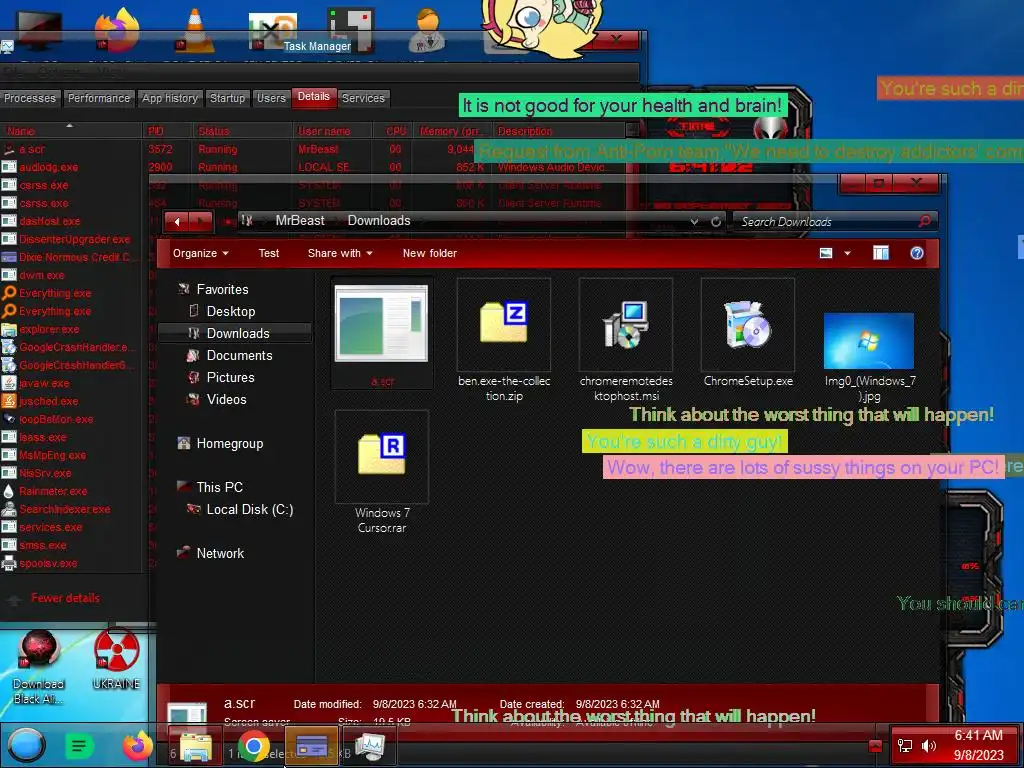Select the a.scr process row in Task Manager
This screenshot has height=768, width=1024.
pos(72,149)
